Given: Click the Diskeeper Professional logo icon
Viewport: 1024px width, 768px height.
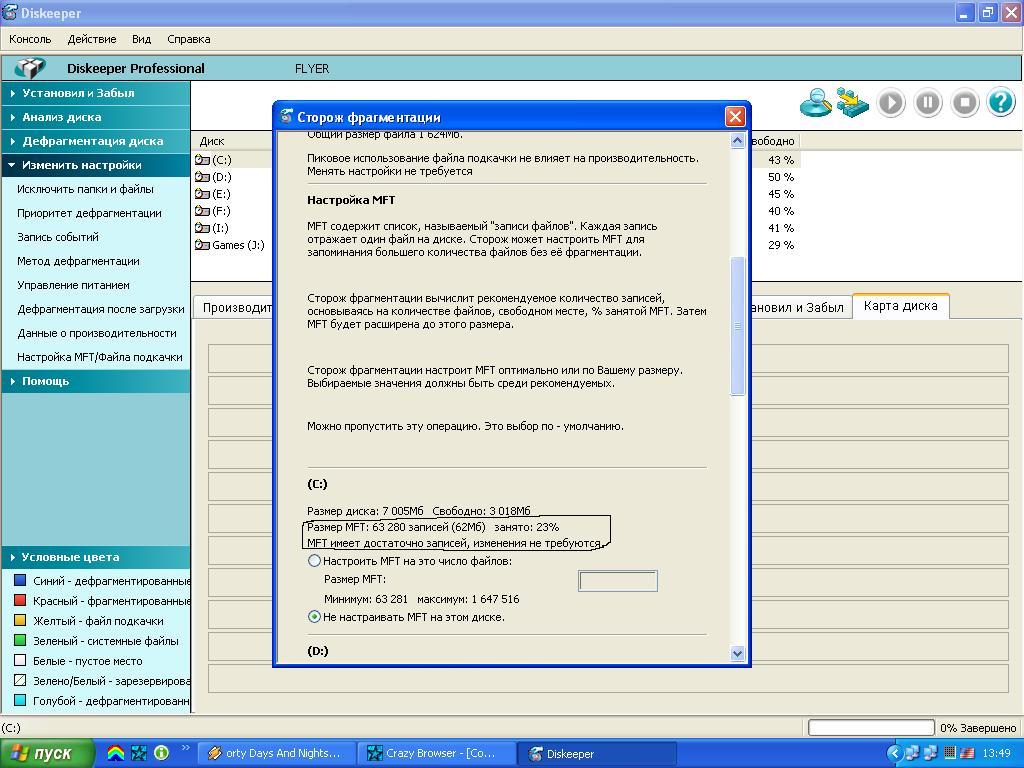Looking at the screenshot, I should tap(30, 68).
